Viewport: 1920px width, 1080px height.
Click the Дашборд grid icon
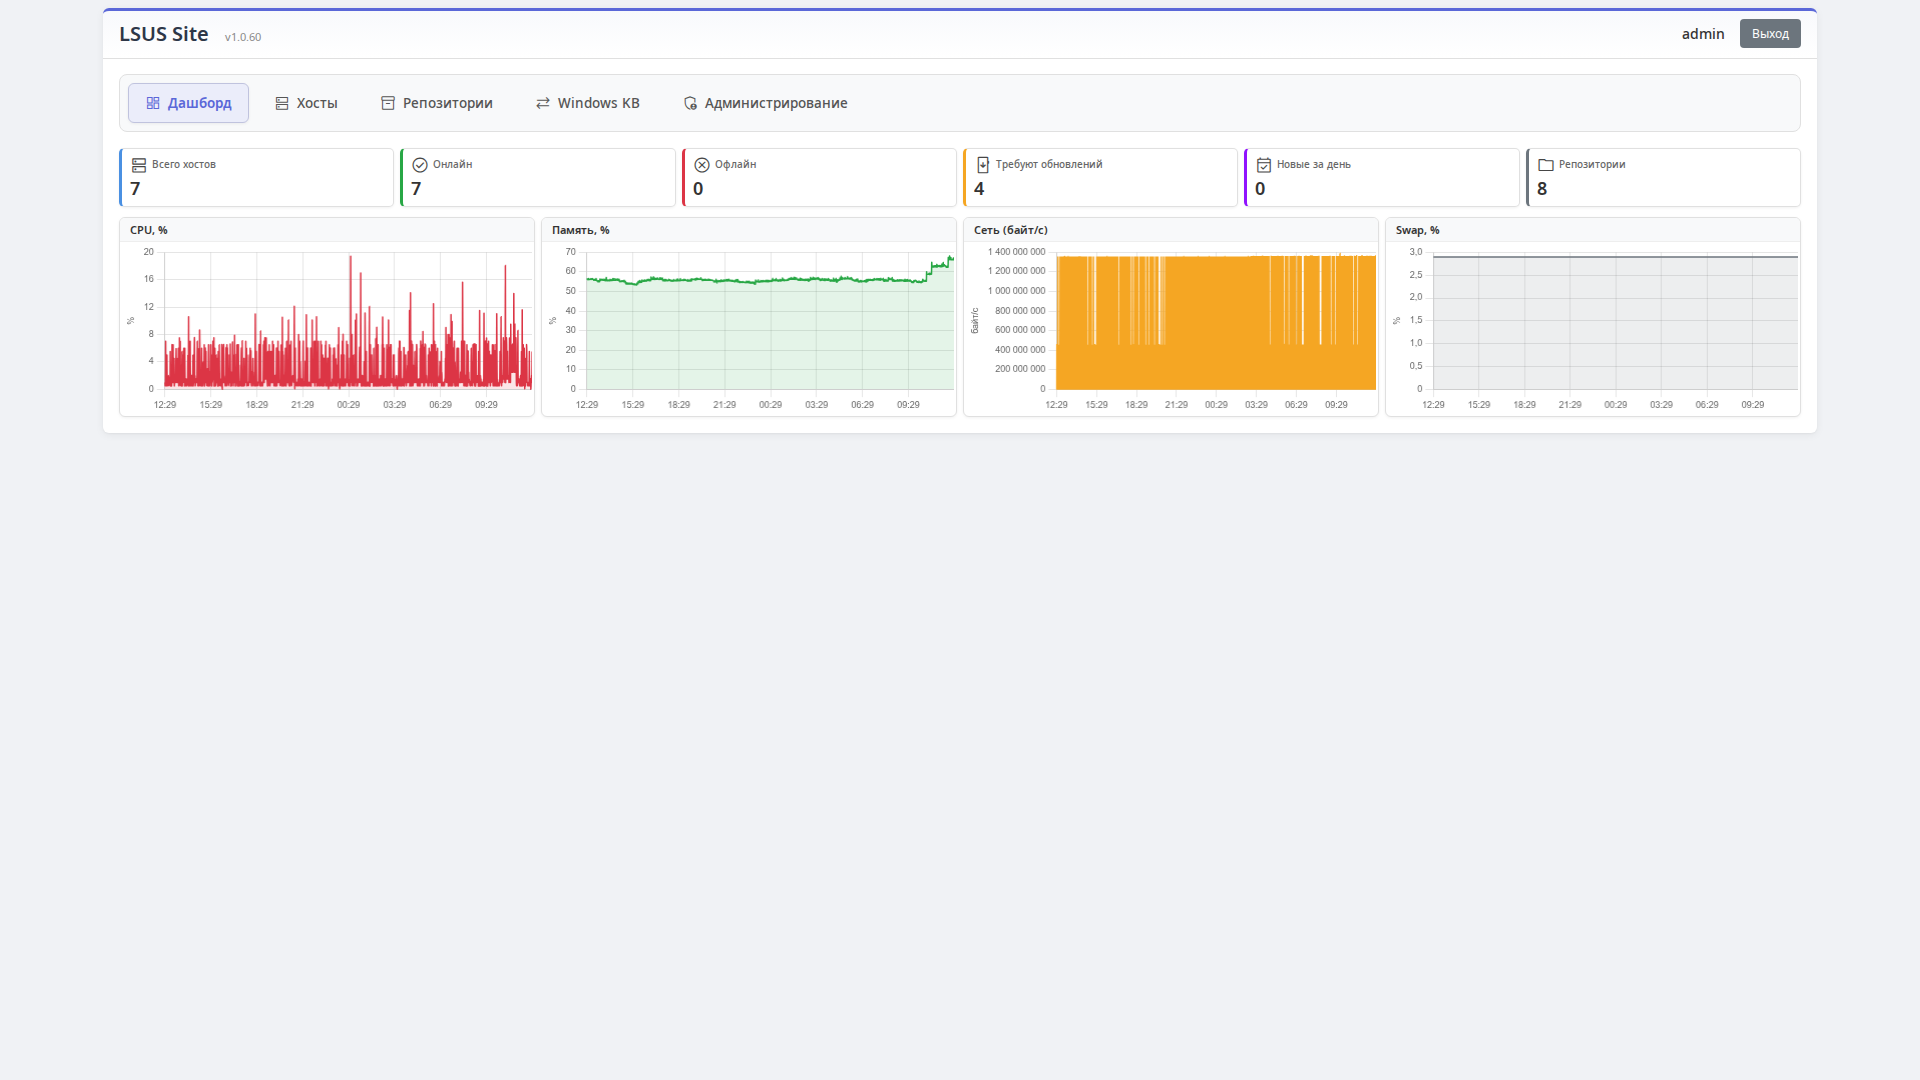coord(153,103)
